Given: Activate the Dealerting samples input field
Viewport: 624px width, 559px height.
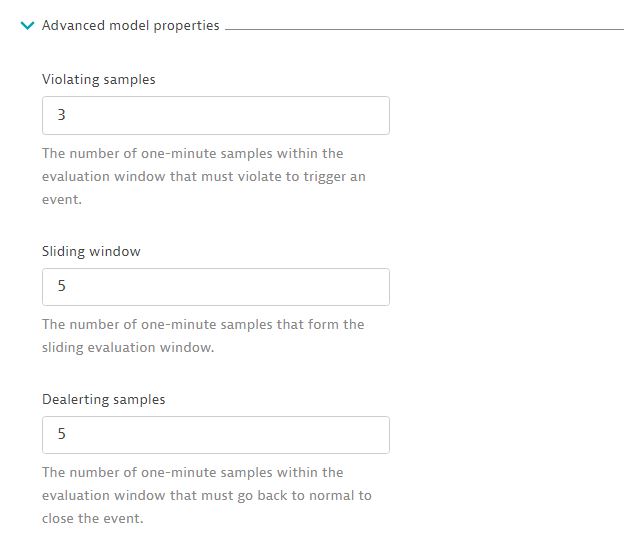Looking at the screenshot, I should (215, 435).
